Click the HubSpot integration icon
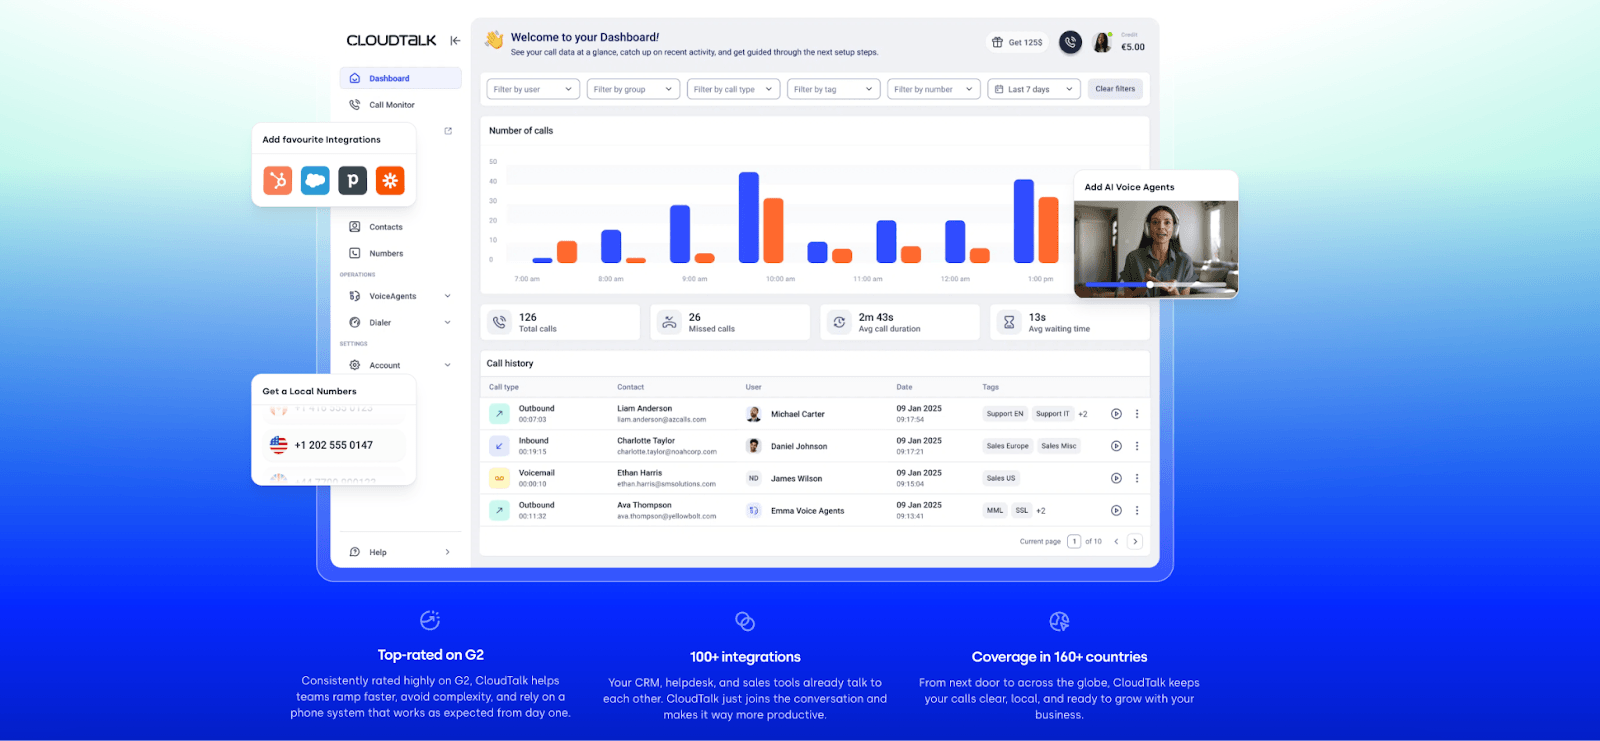The width and height of the screenshot is (1600, 741). pyautogui.click(x=278, y=180)
